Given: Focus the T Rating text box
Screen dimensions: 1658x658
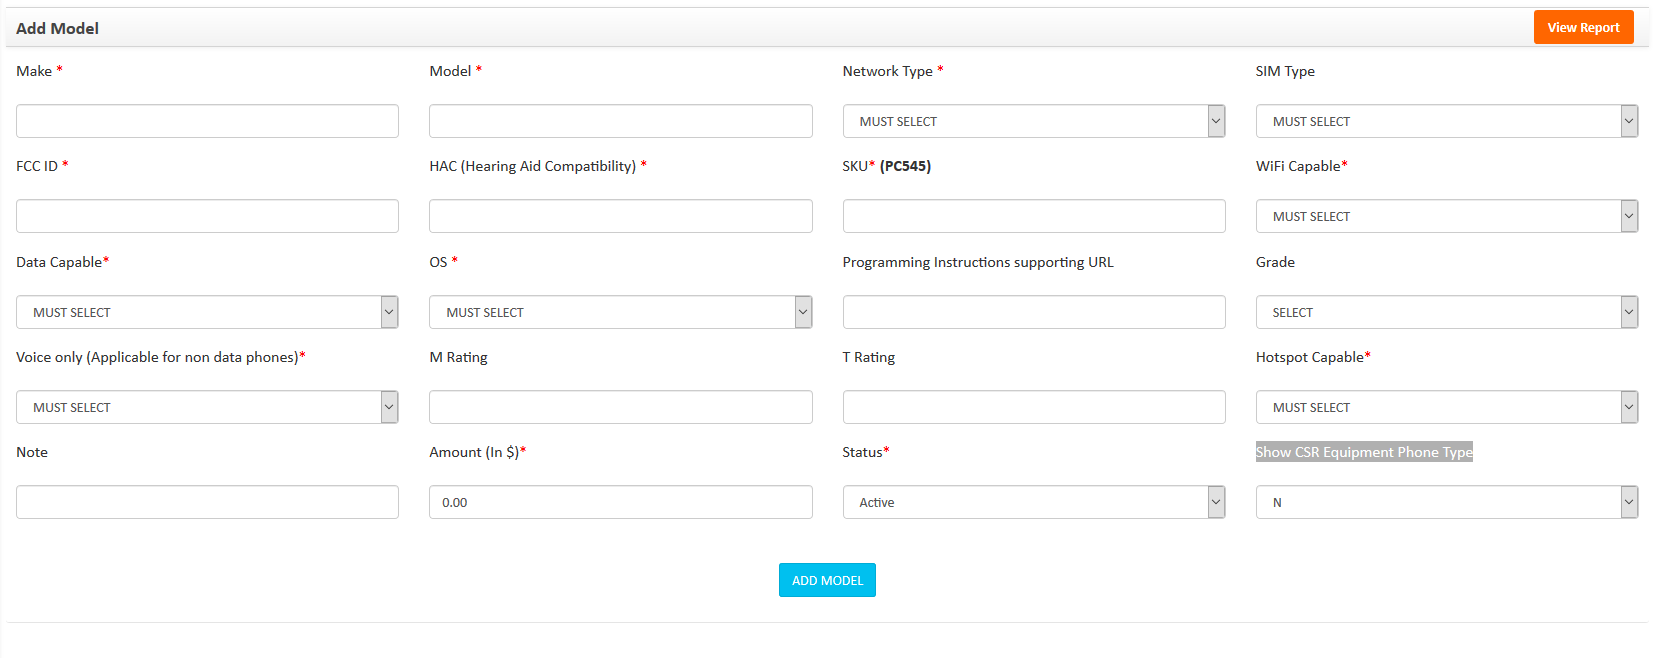Looking at the screenshot, I should click(1034, 407).
